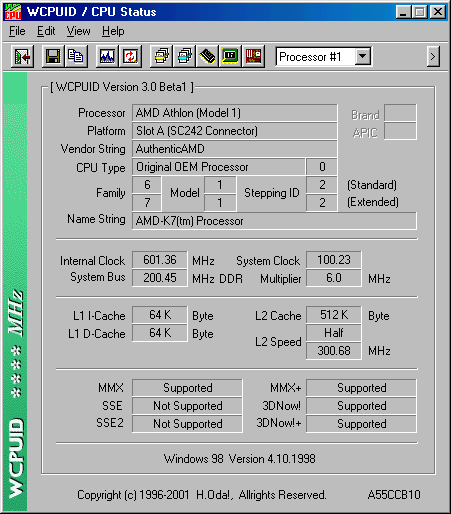The width and height of the screenshot is (451, 514).
Task: Click the red motherboard toolbar icon
Action: (253, 56)
